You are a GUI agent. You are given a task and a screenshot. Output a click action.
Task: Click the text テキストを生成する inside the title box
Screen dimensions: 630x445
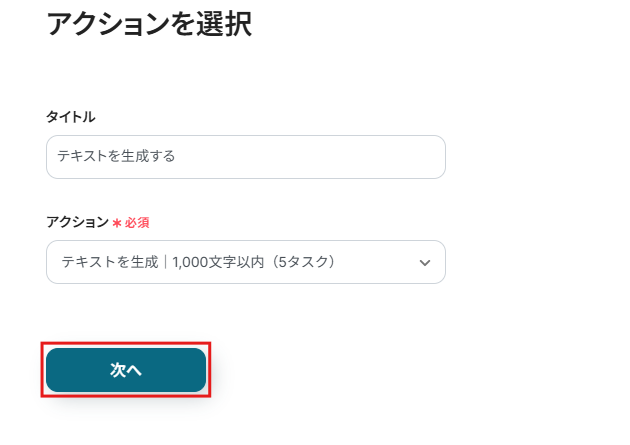[x=116, y=157]
